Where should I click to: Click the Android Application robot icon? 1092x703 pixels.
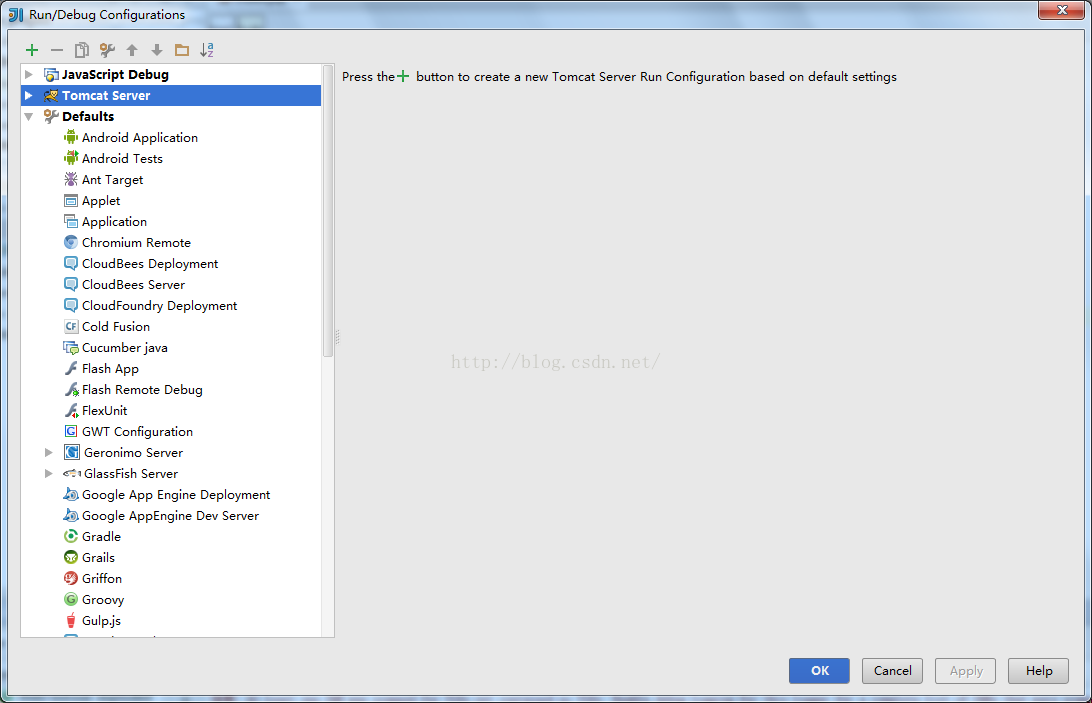pyautogui.click(x=71, y=137)
